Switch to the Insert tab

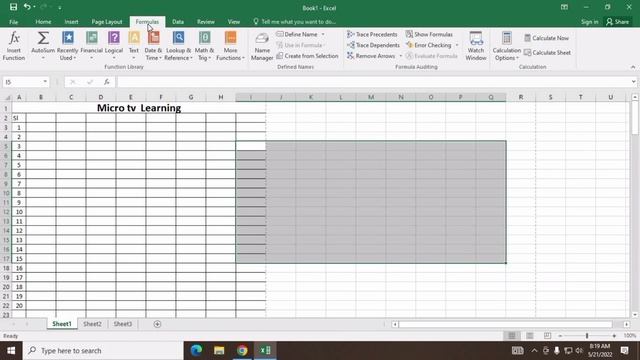click(x=71, y=22)
